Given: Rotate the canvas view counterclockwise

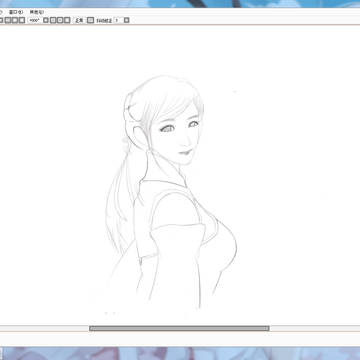Looking at the screenshot, I should click(53, 20).
